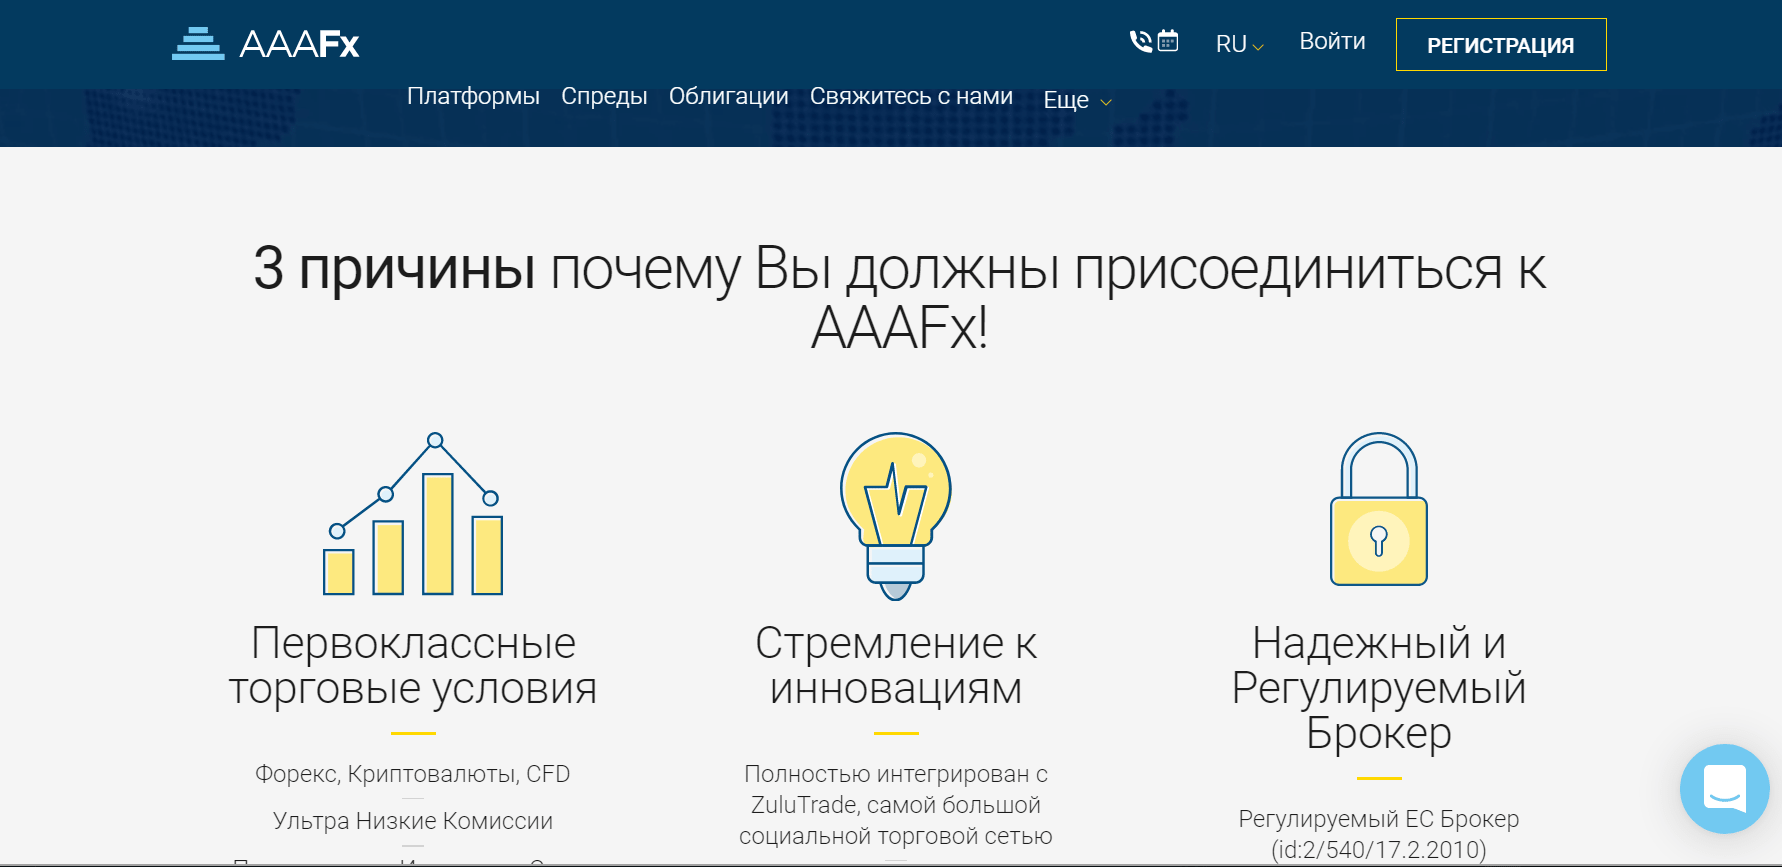Click the Надежный и Регулируемый Брокер heading
Image resolution: width=1782 pixels, height=867 pixels.
(x=1378, y=687)
